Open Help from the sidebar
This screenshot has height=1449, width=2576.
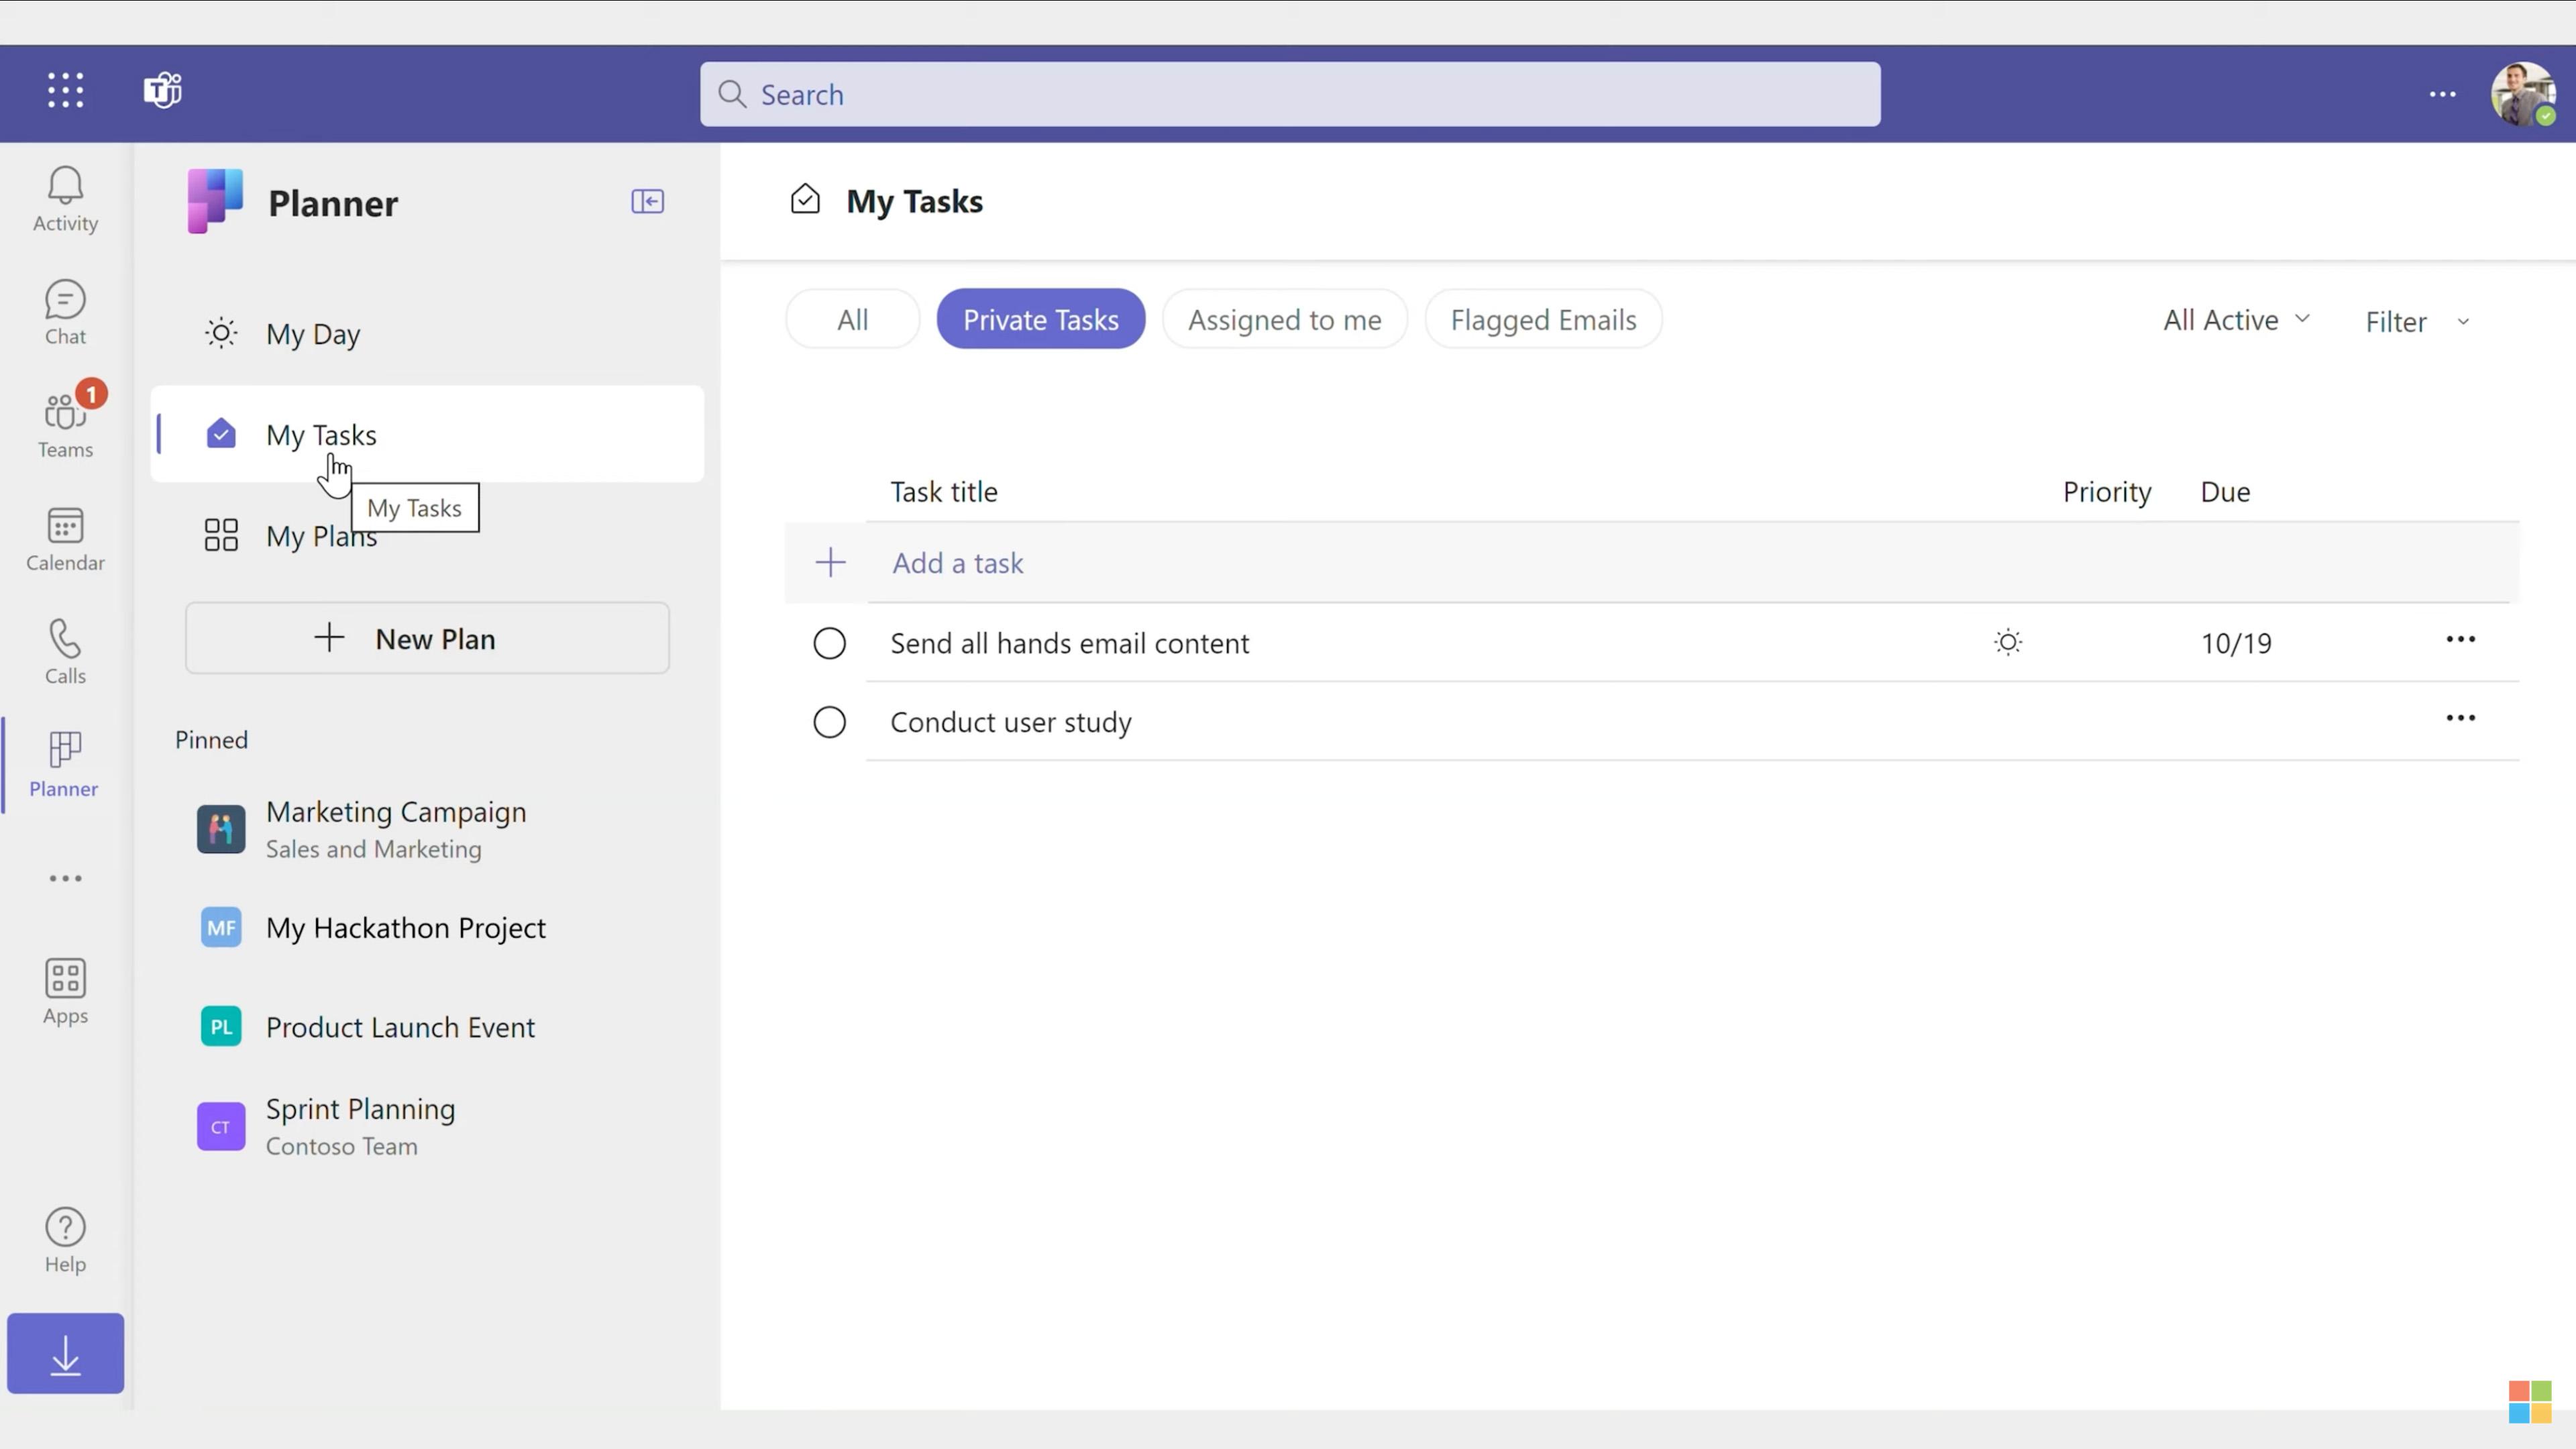click(x=65, y=1239)
